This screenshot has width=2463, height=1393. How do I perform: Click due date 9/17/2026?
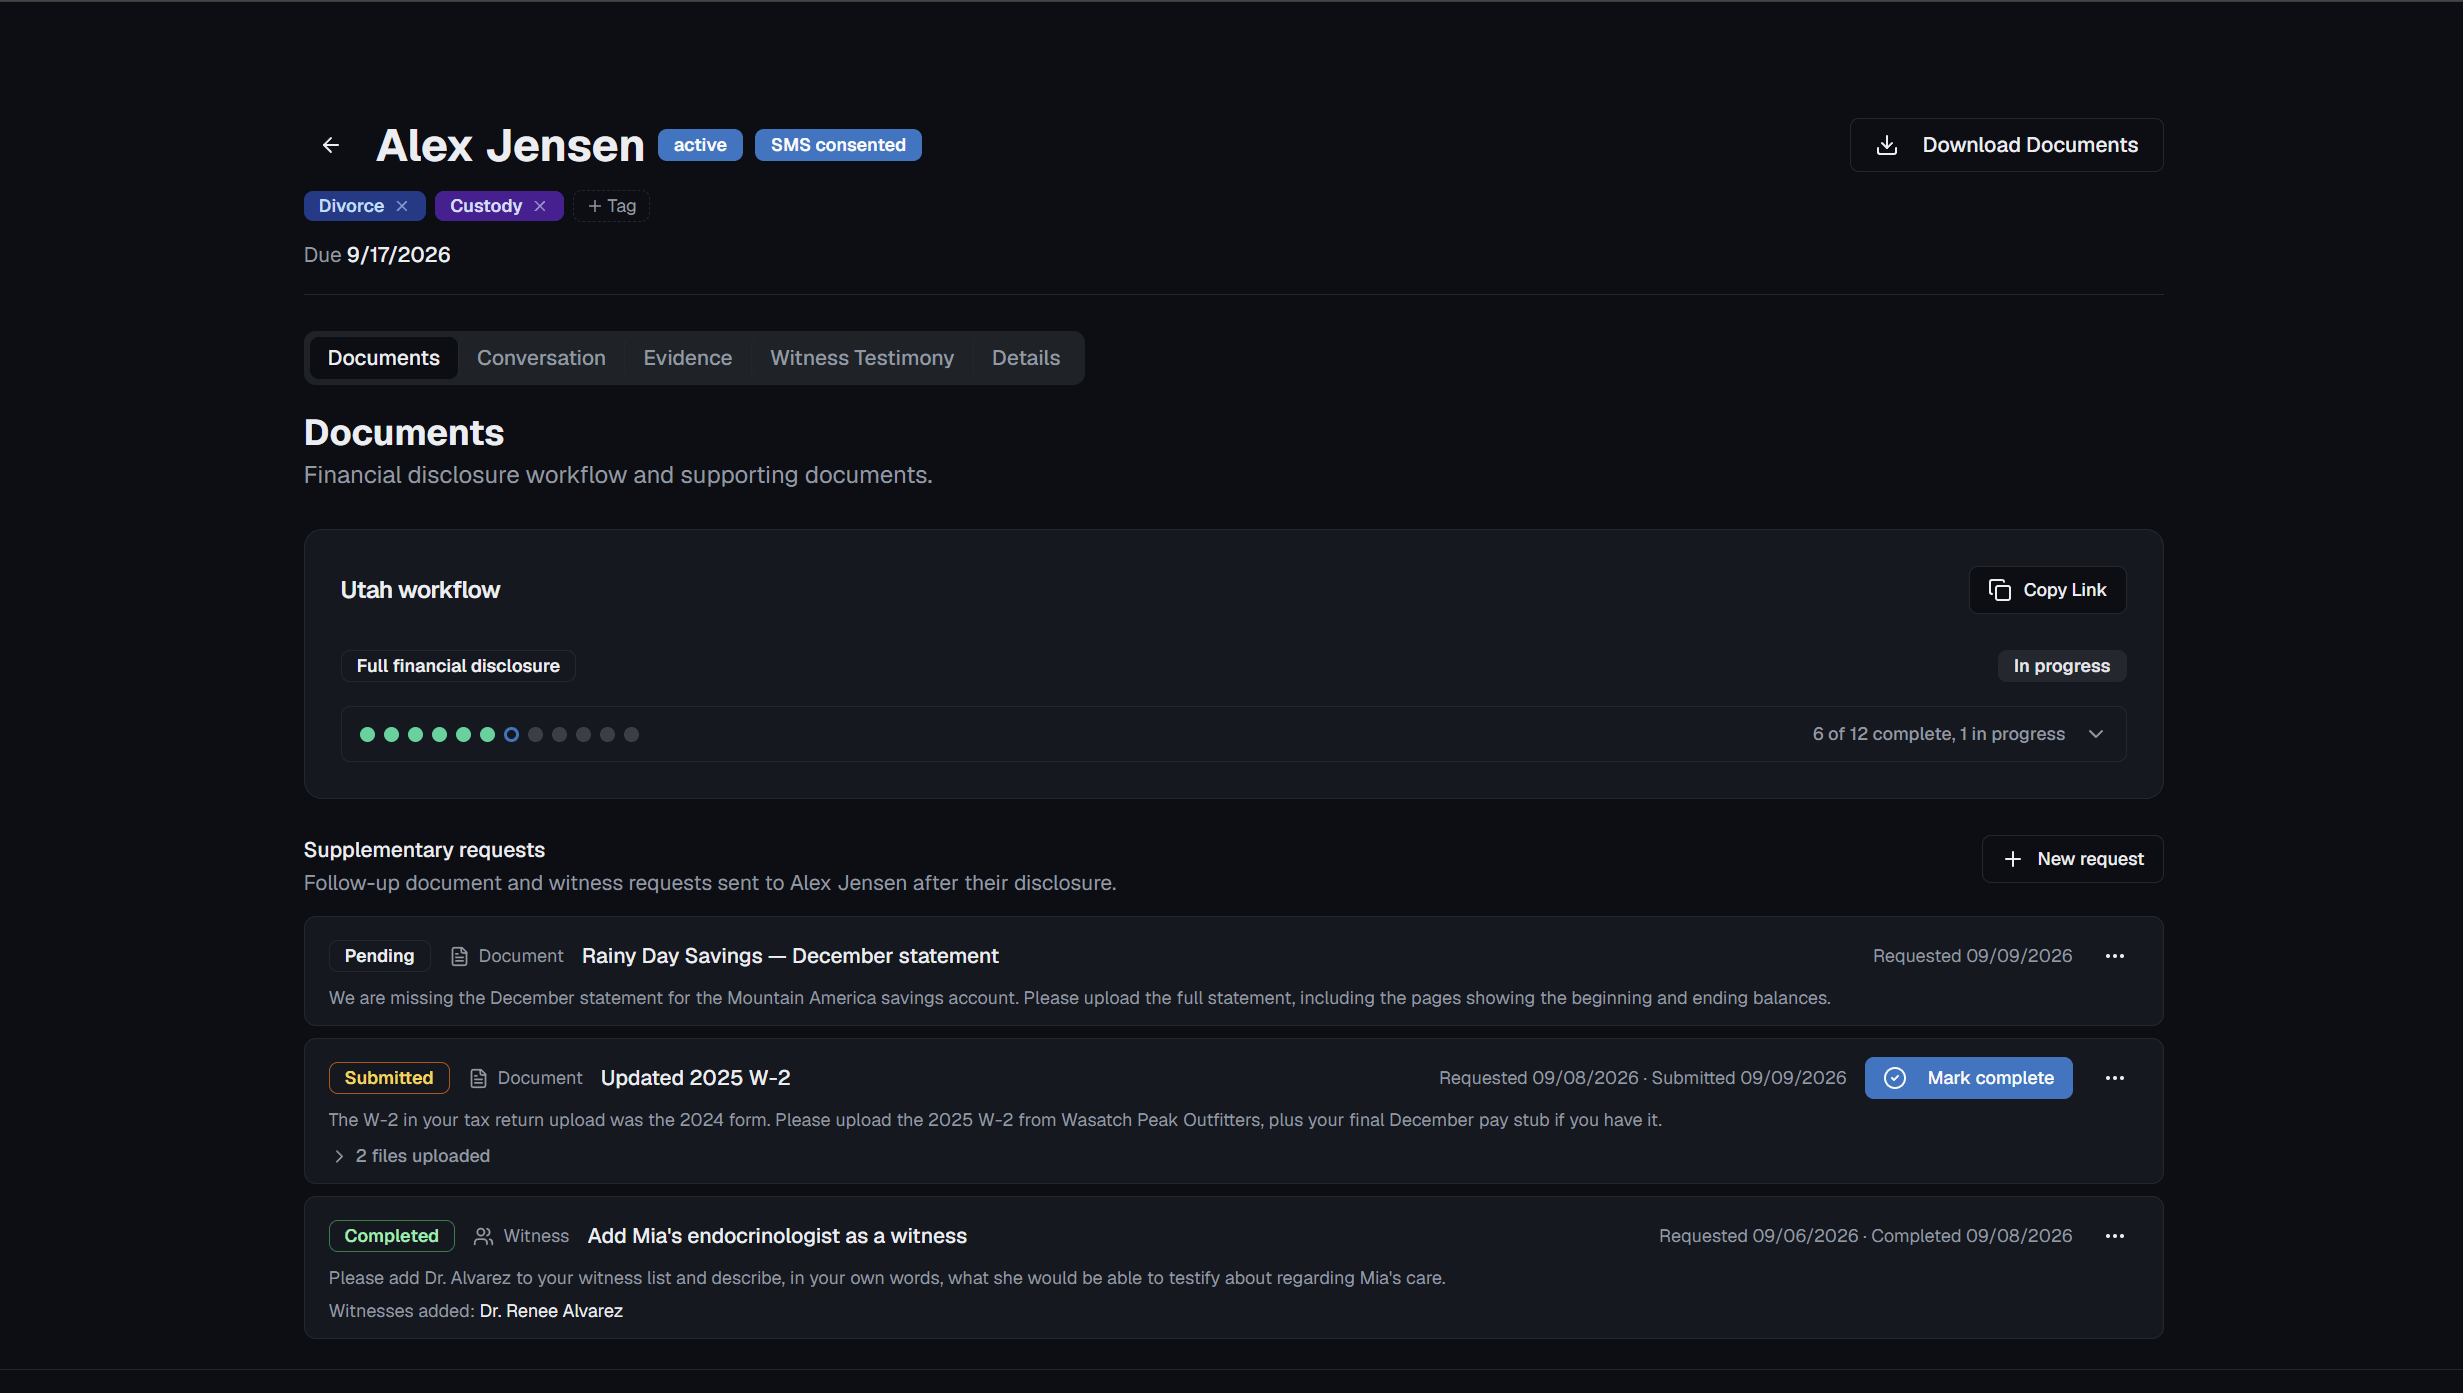398,255
